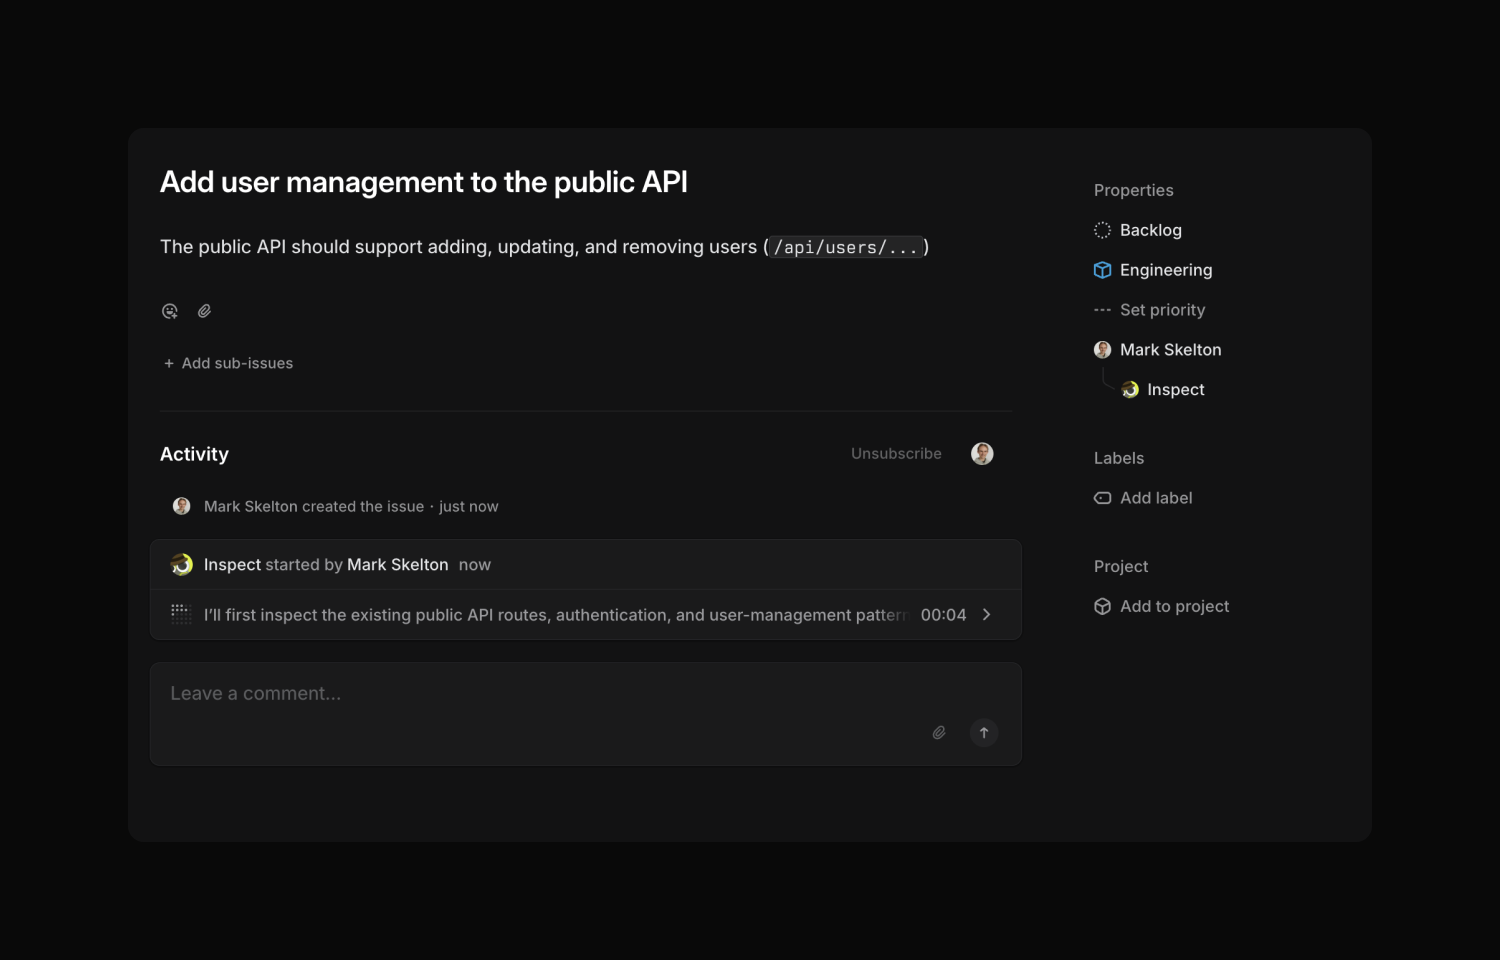The image size is (1500, 960).
Task: Open the Set priority dropdown
Action: tap(1150, 310)
